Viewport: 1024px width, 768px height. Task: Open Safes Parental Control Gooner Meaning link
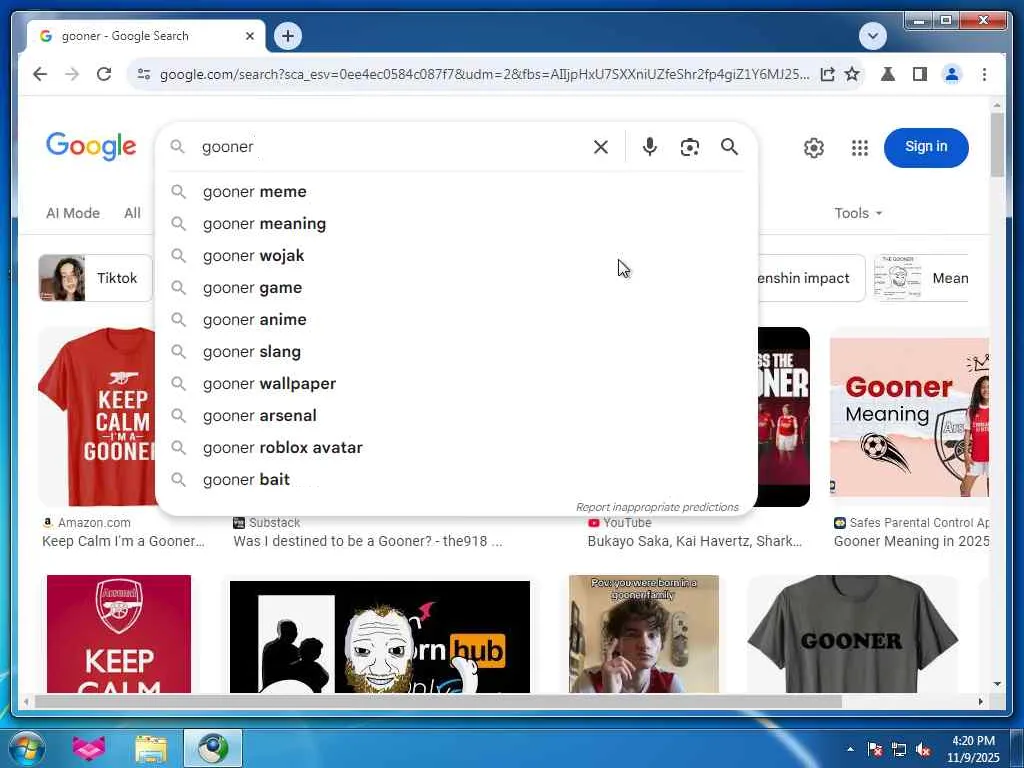912,541
